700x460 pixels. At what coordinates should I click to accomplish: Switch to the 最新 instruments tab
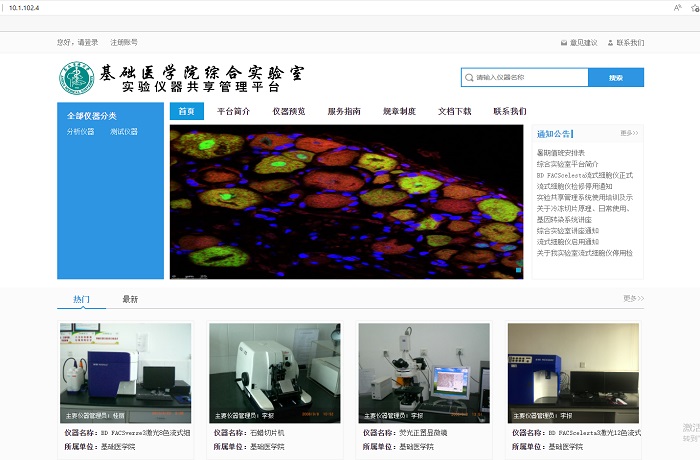pos(130,299)
